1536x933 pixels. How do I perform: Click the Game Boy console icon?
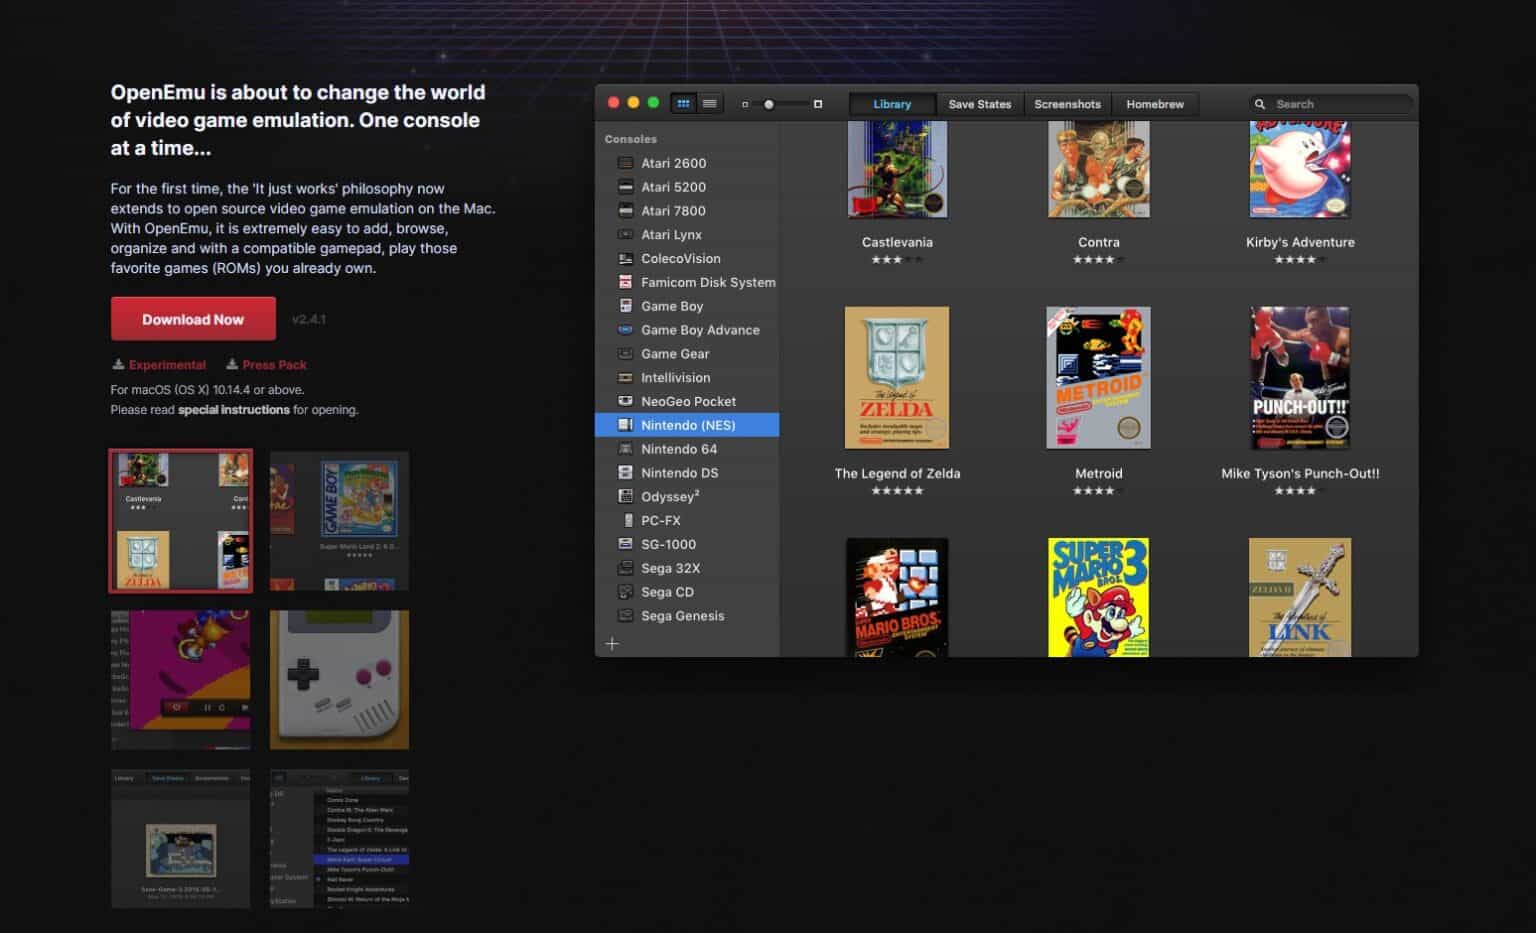coord(625,306)
